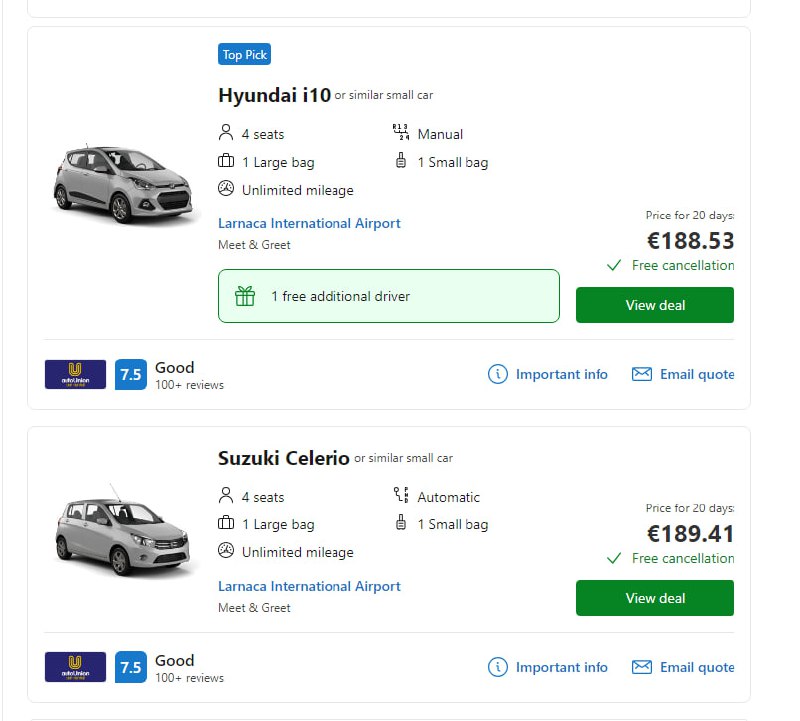Click the gift icon for free additional driver

245,296
